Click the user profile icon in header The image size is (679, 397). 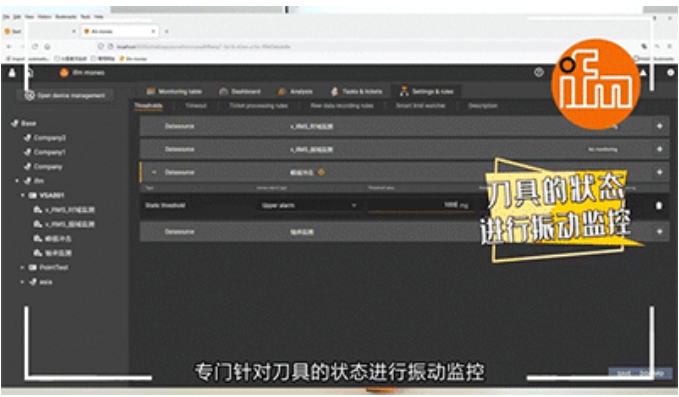[x=12, y=72]
